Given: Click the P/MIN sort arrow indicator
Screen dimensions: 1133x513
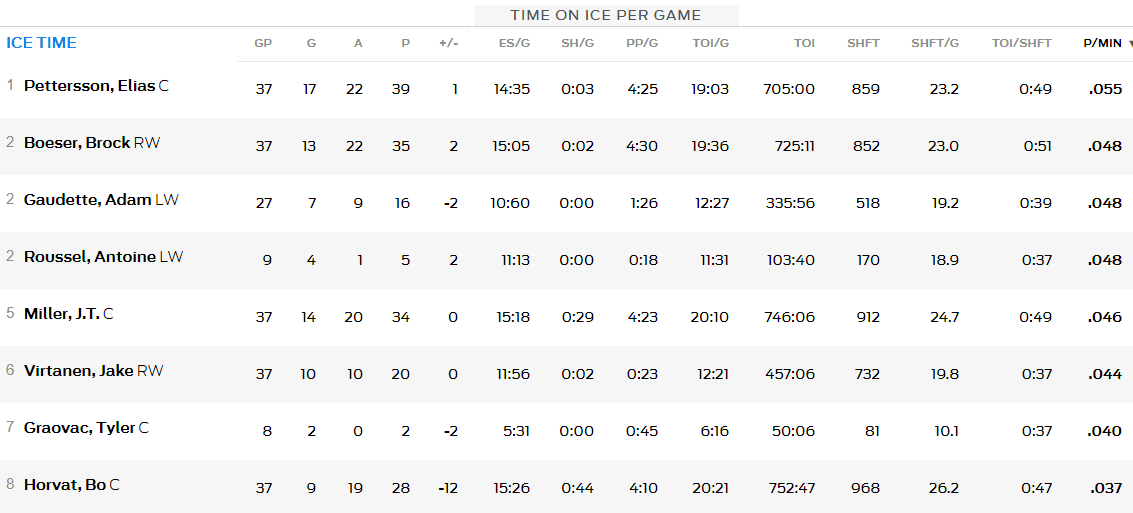Looking at the screenshot, I should (1130, 44).
